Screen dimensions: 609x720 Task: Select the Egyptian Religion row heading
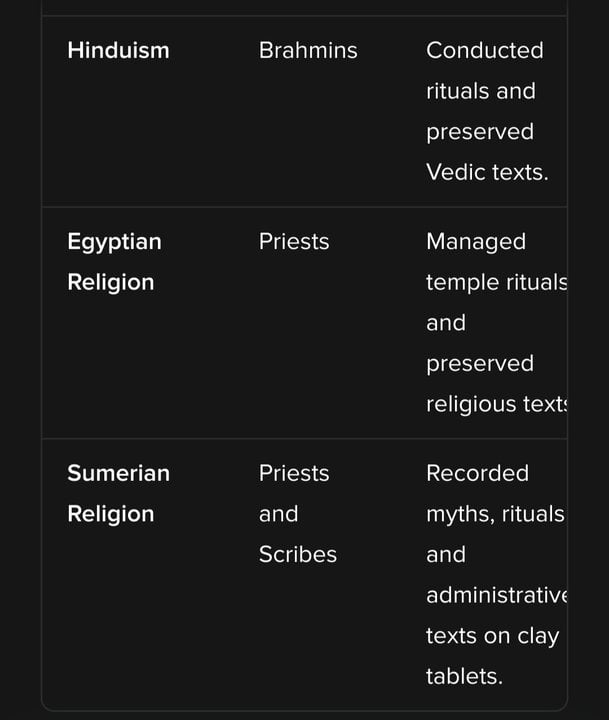(114, 262)
